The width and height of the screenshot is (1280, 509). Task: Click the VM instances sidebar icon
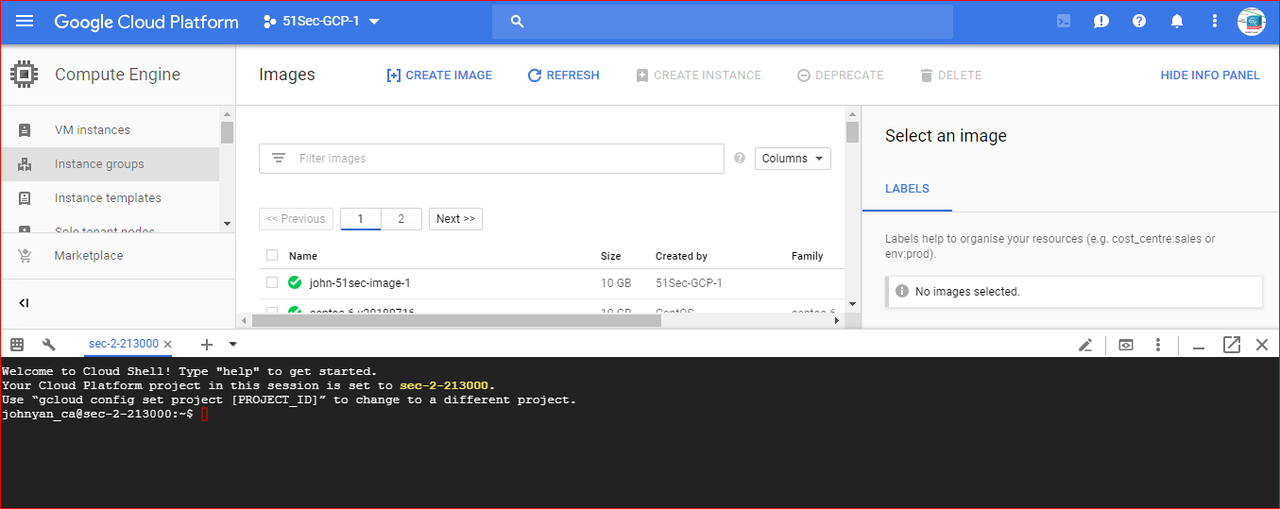(25, 130)
